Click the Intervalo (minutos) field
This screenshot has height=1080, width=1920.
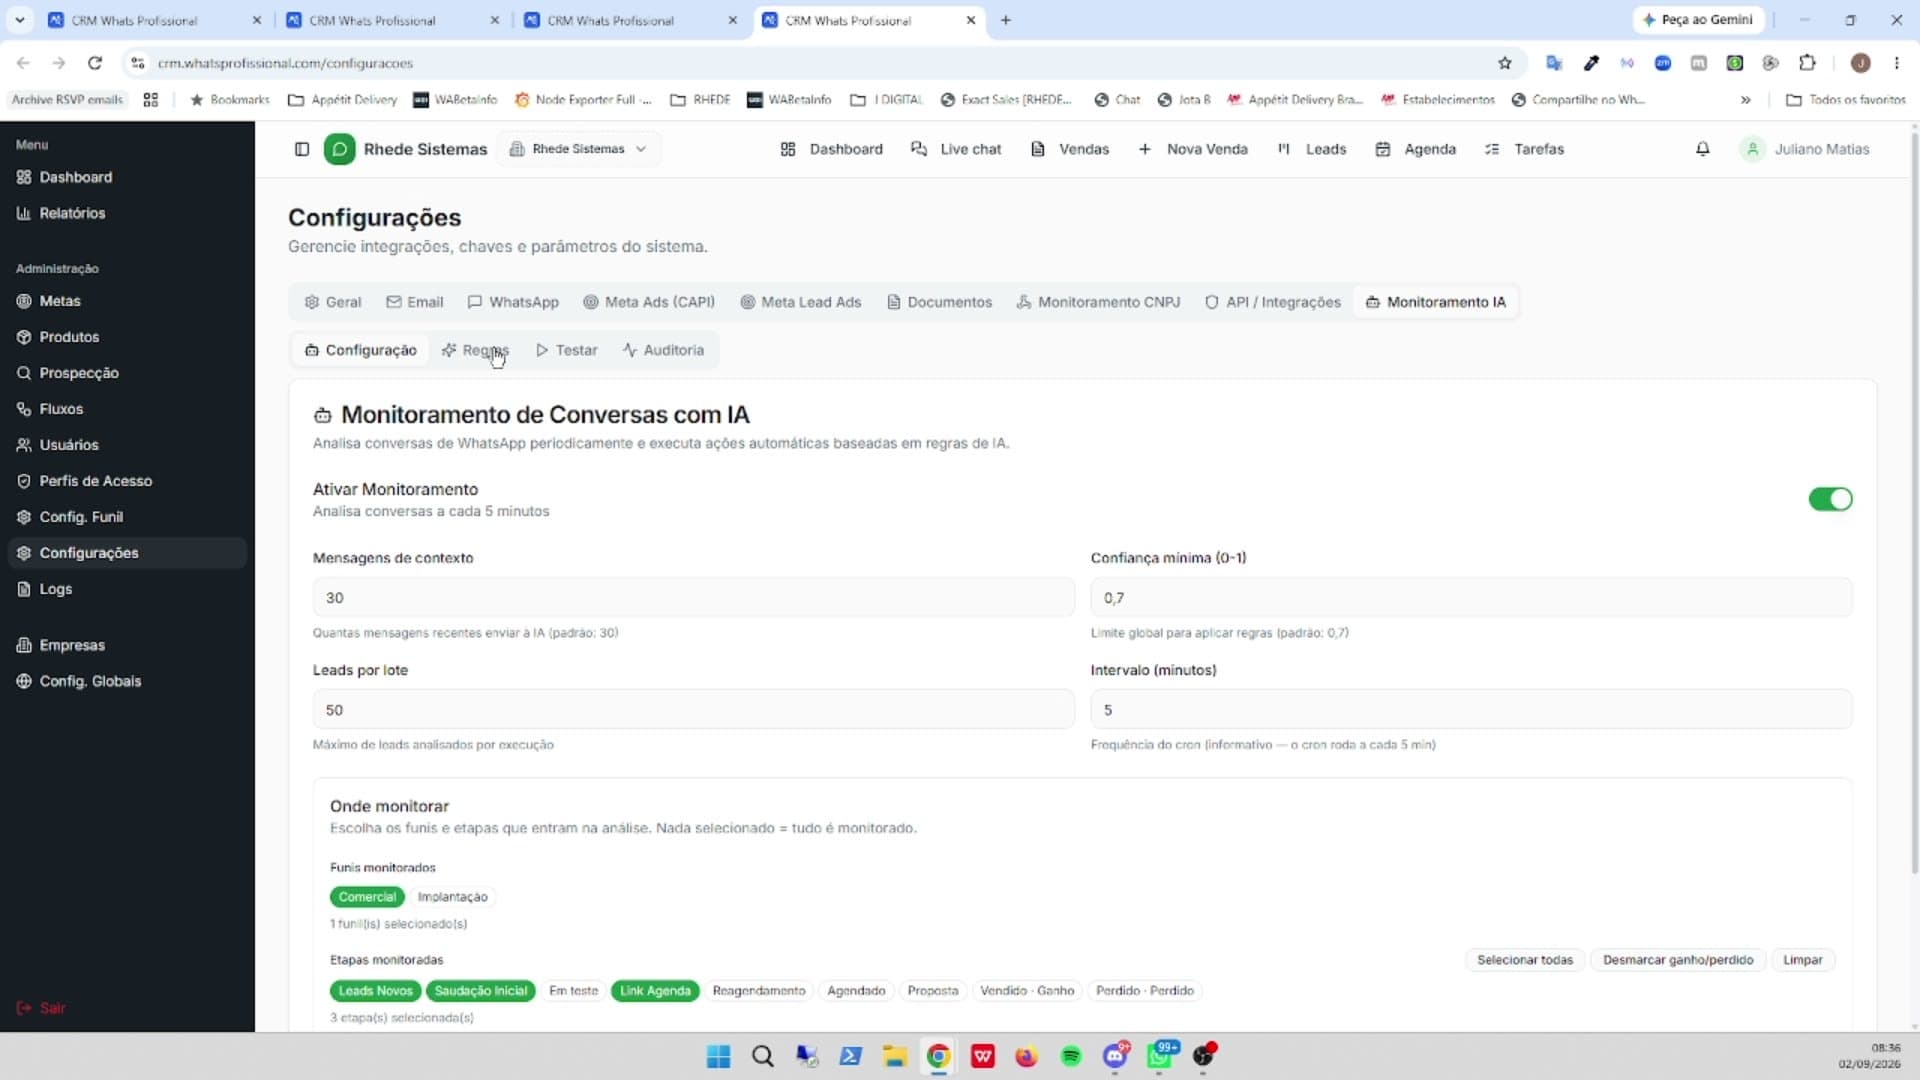click(x=1471, y=709)
